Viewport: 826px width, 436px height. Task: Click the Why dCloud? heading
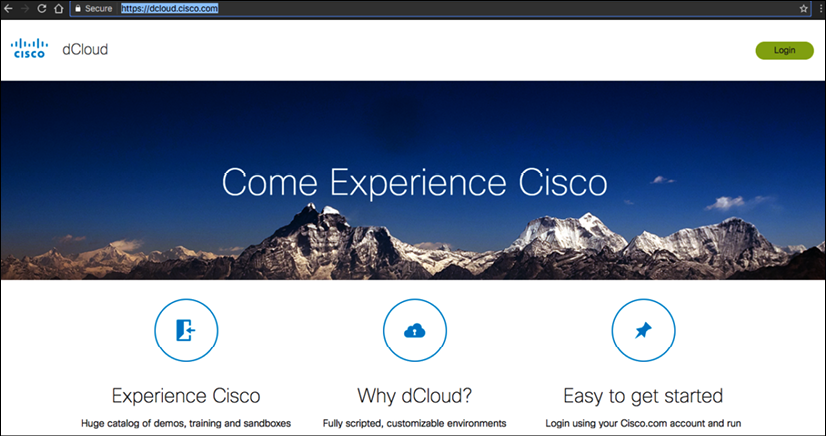click(415, 395)
